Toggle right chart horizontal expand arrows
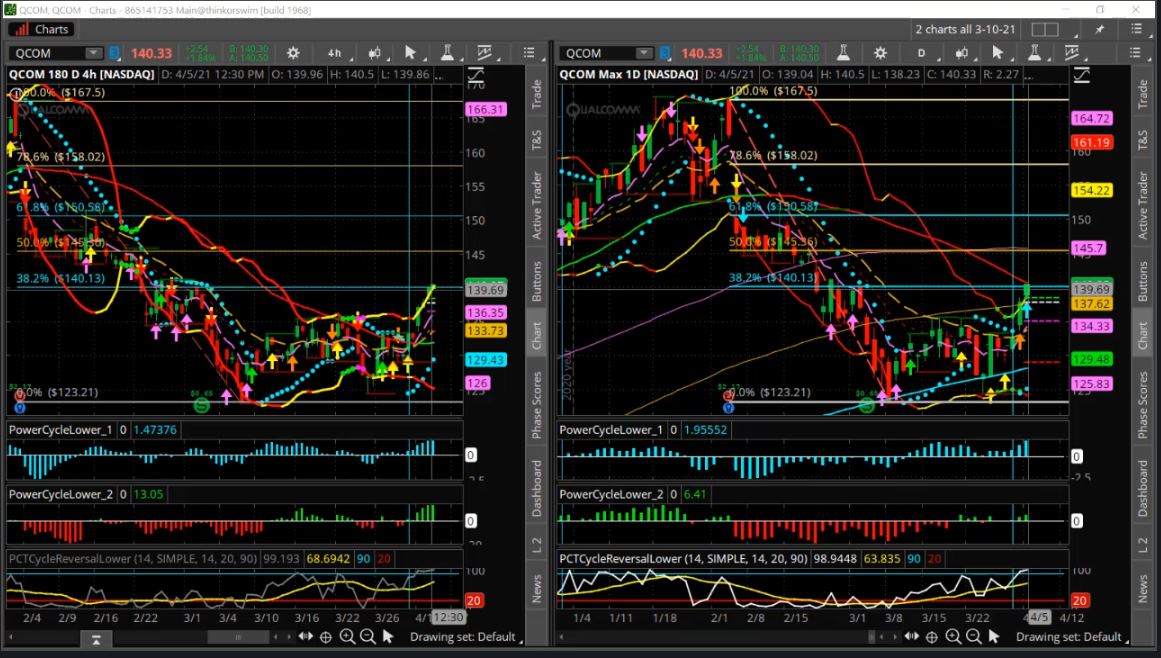 point(911,637)
